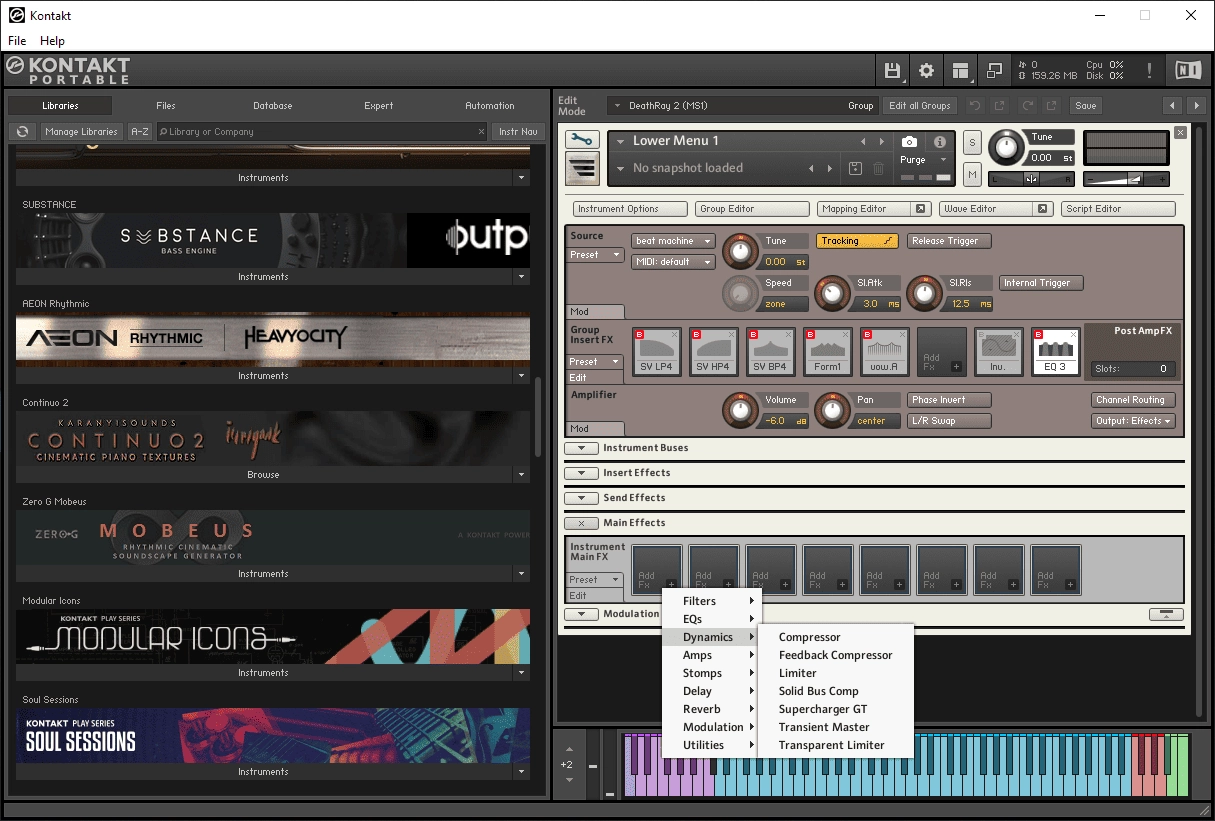Image resolution: width=1215 pixels, height=821 pixels.
Task: Open the snapshot camera view
Action: [909, 142]
